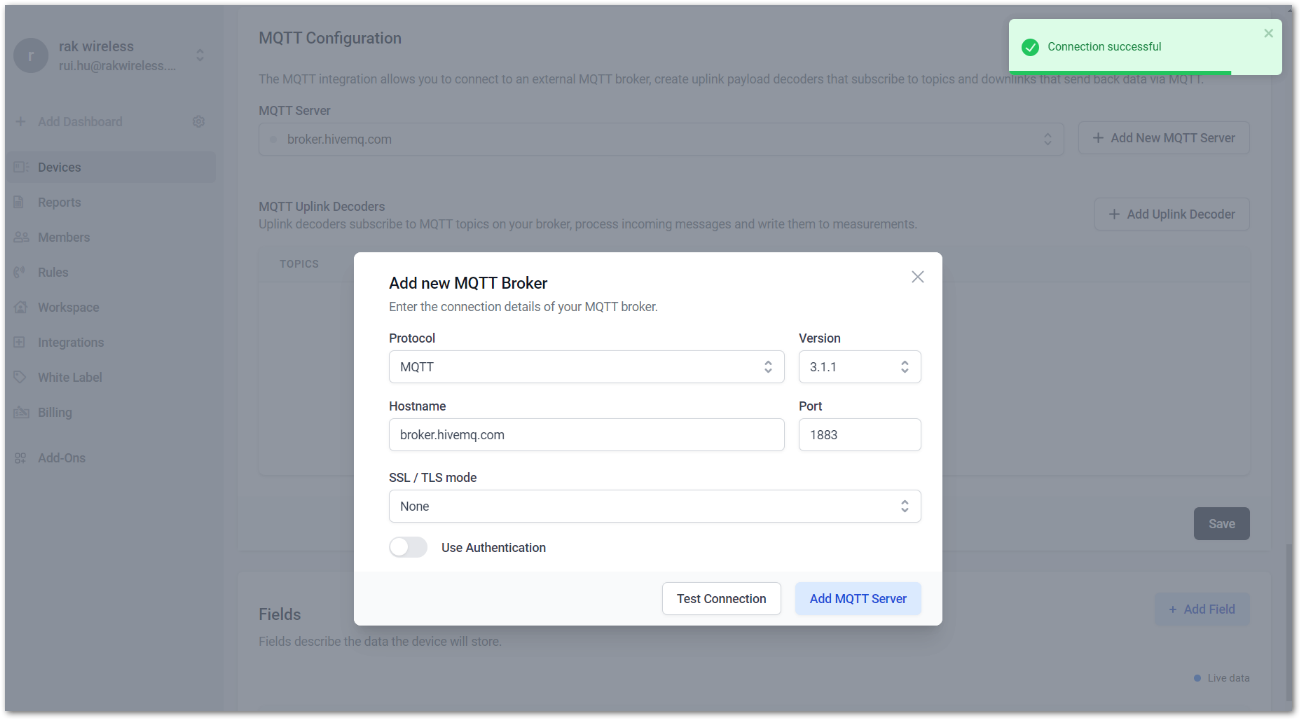Enable the Use Authentication toggle
1301x720 pixels.
pyautogui.click(x=408, y=548)
